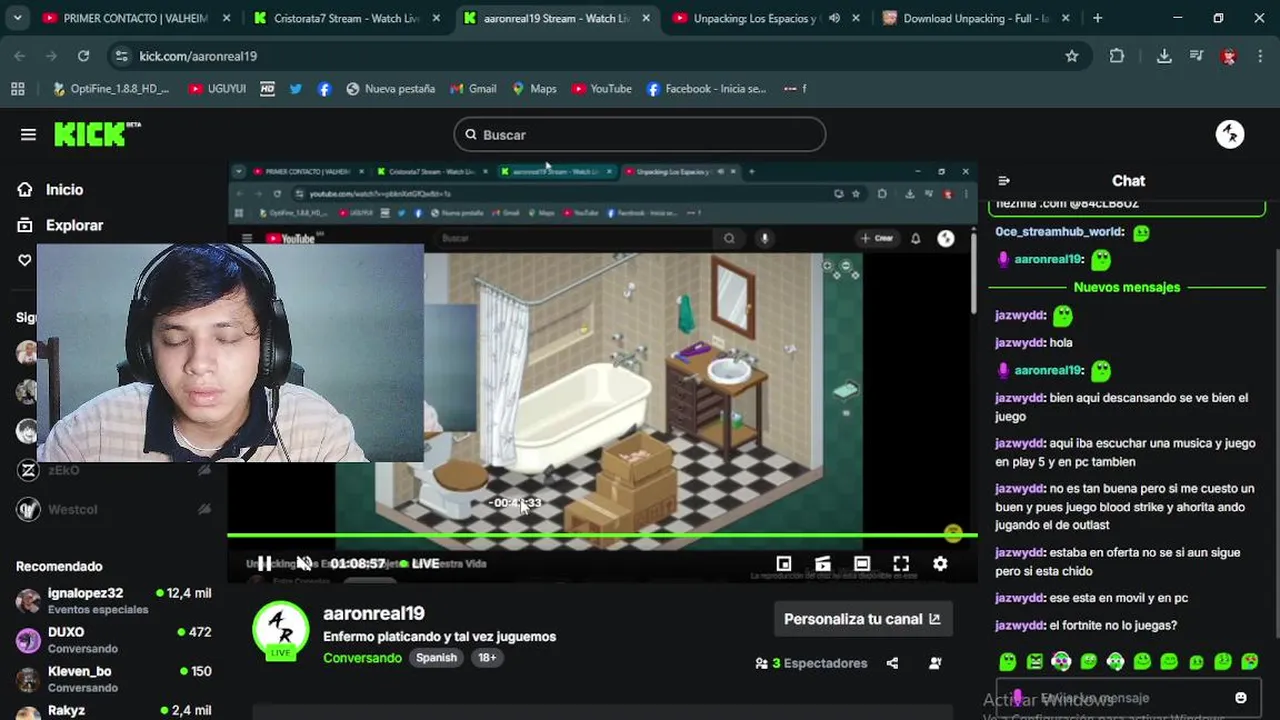
Task: Open aaronreal19 channel avatar
Action: [x=280, y=629]
